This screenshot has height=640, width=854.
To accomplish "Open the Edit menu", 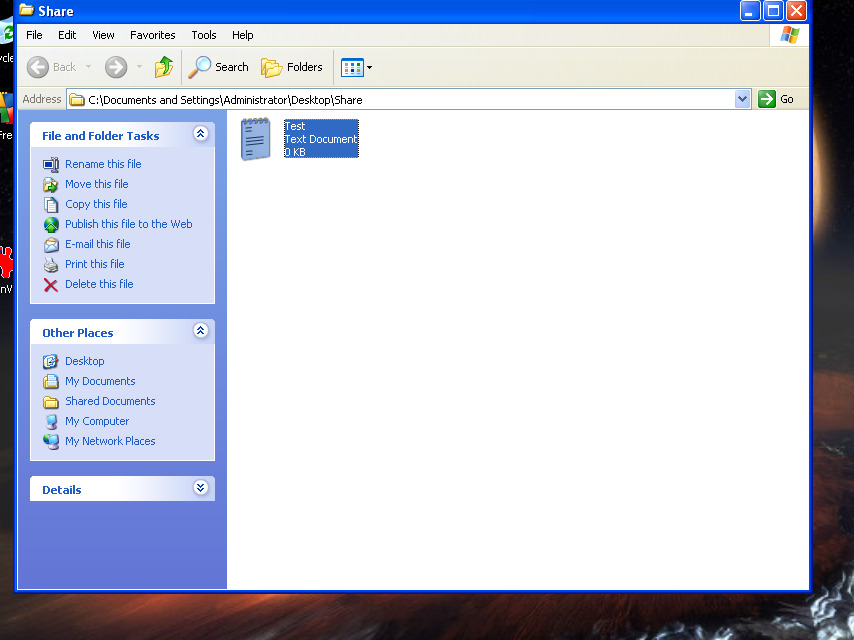I will point(67,35).
